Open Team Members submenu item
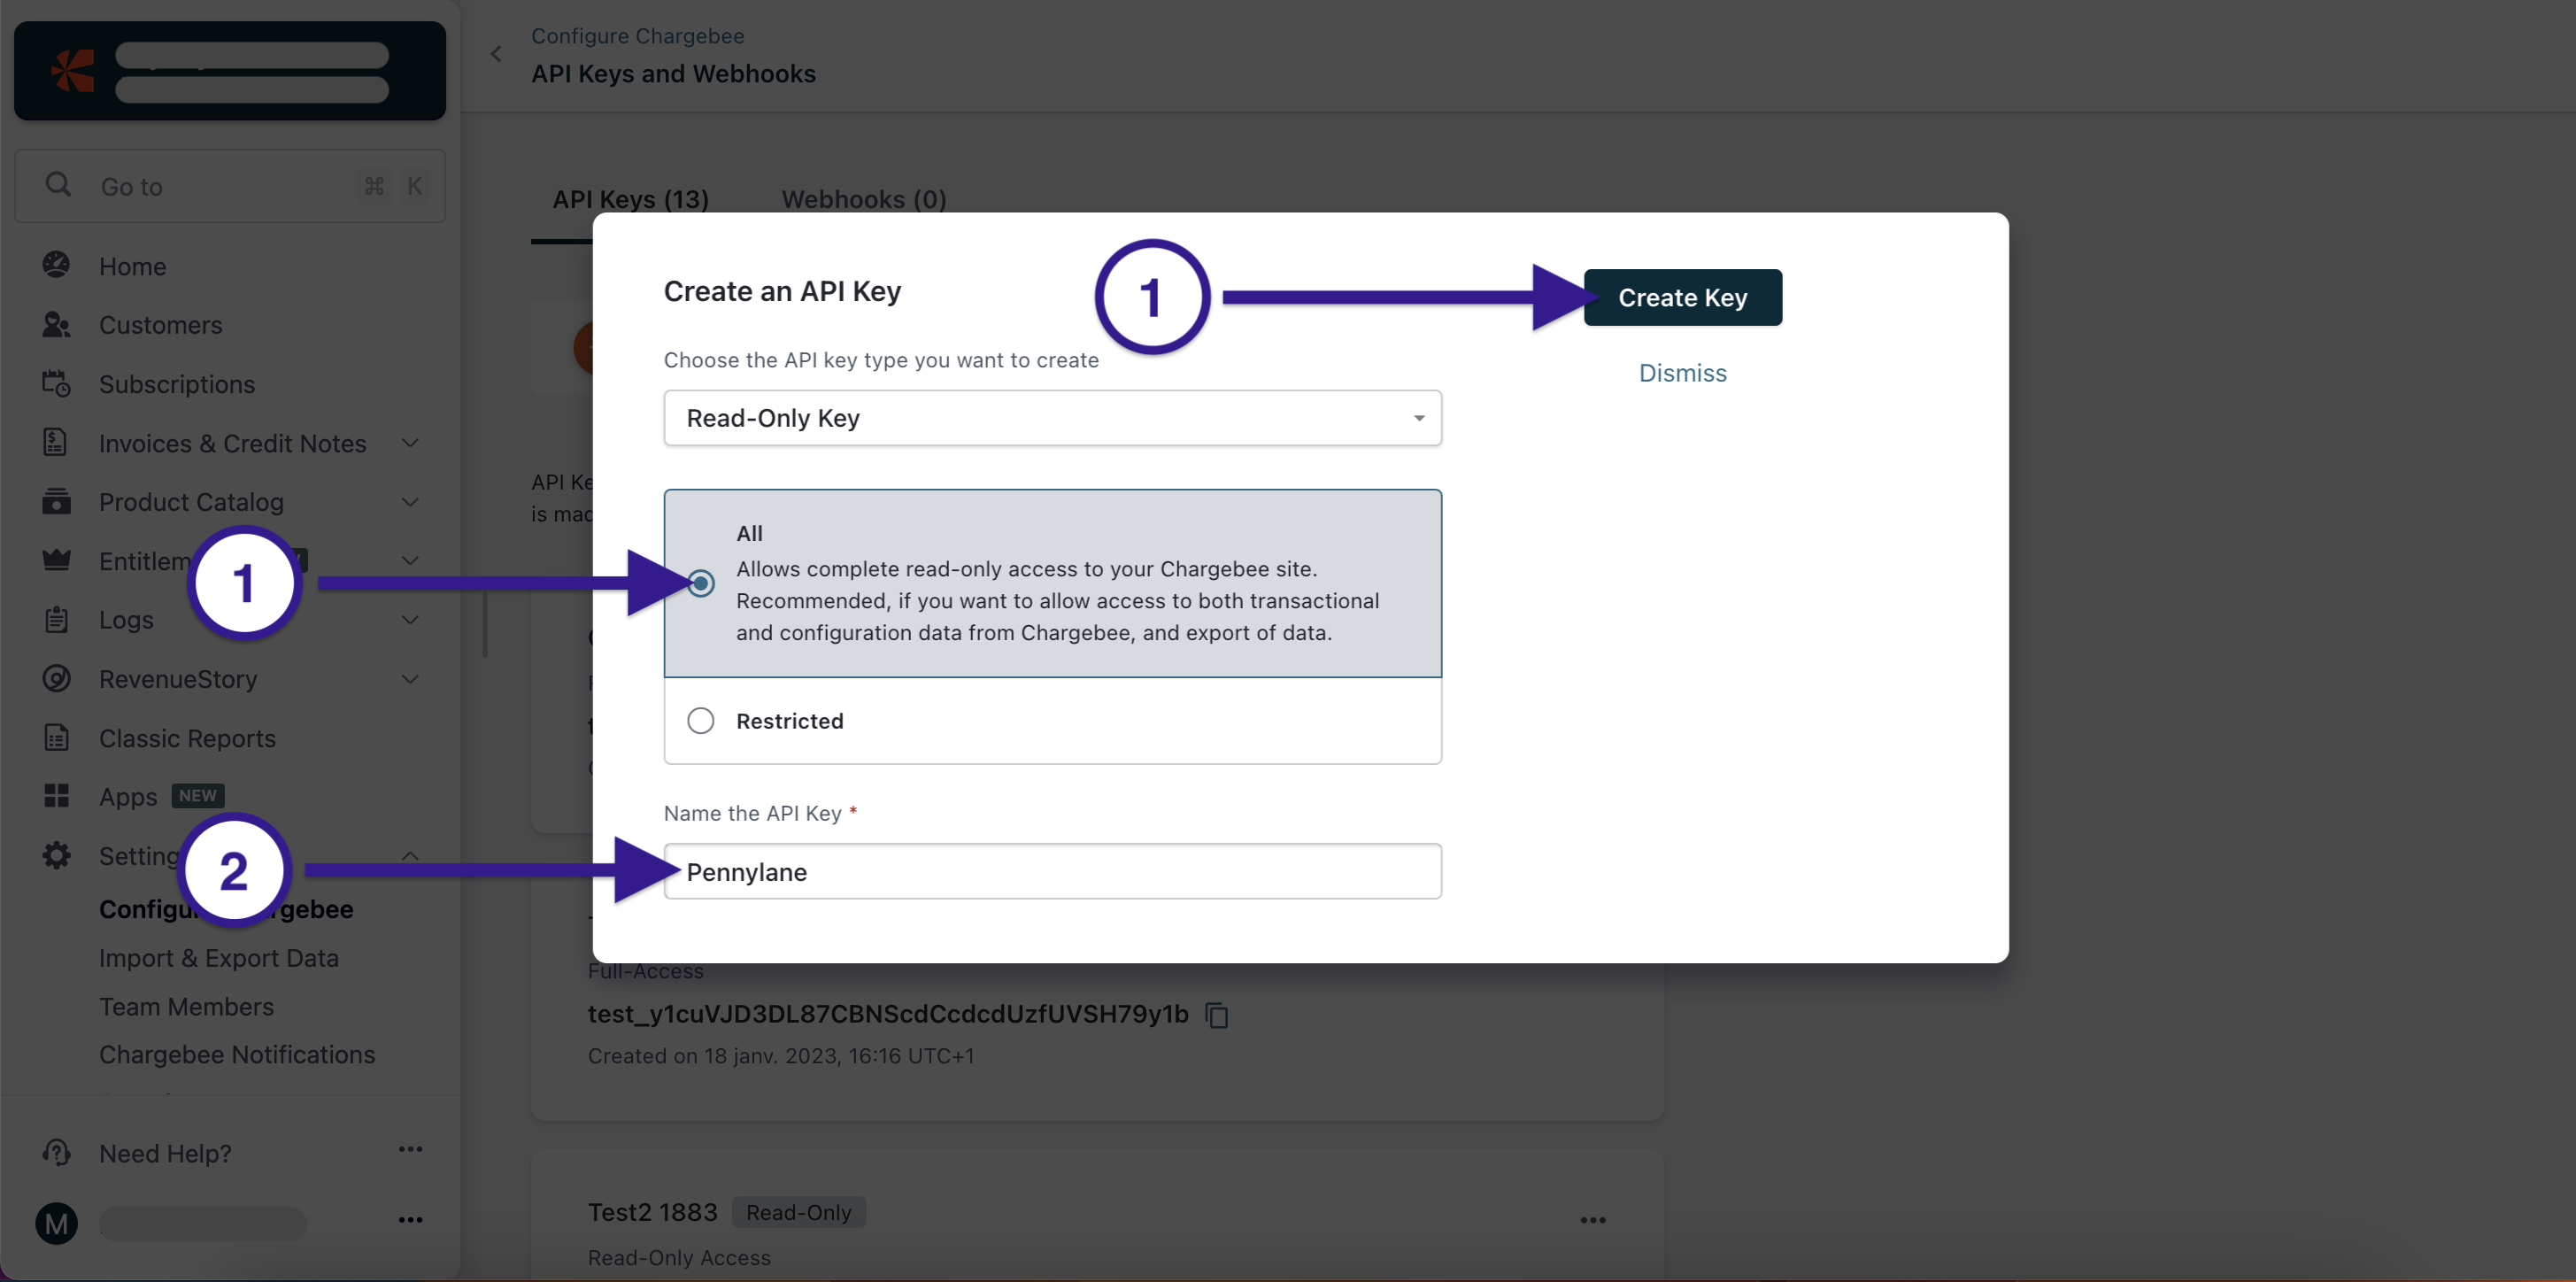Image resolution: width=2576 pixels, height=1282 pixels. [186, 1006]
